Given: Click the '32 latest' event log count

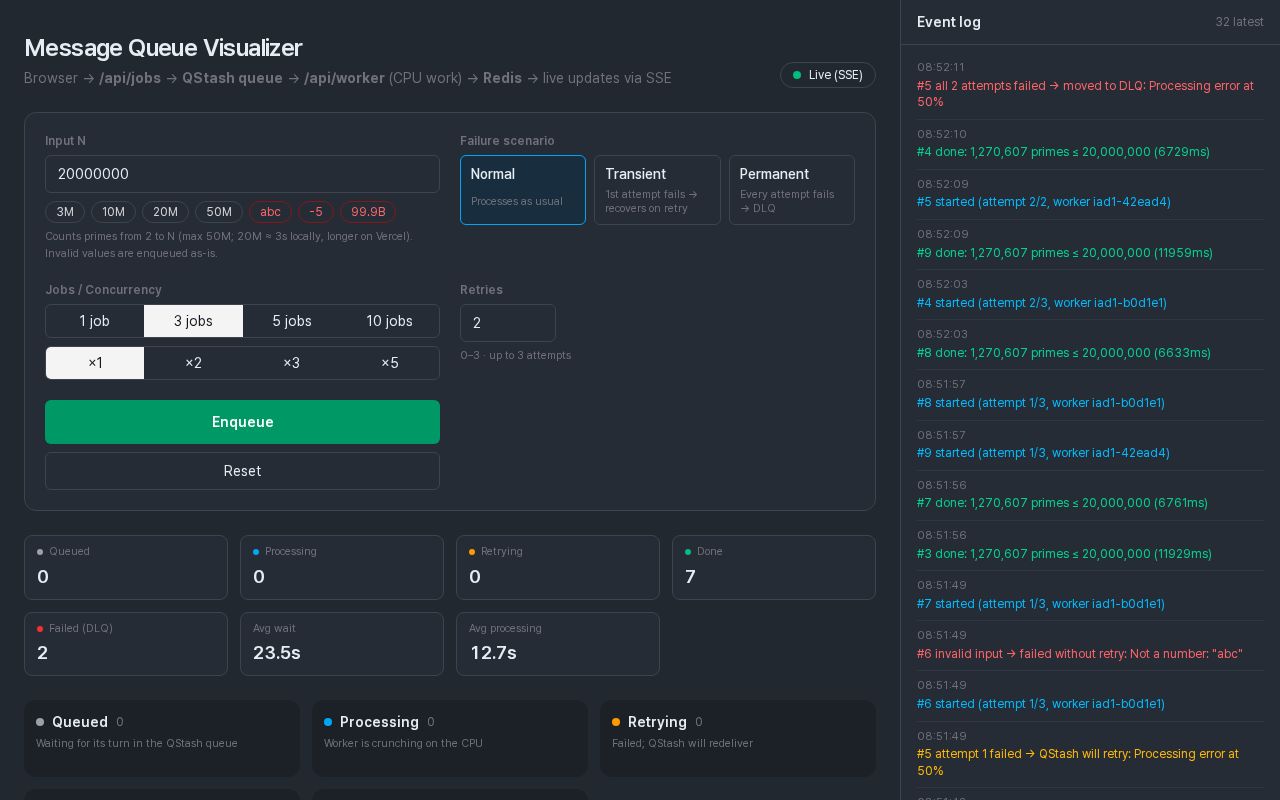Looking at the screenshot, I should coord(1240,22).
